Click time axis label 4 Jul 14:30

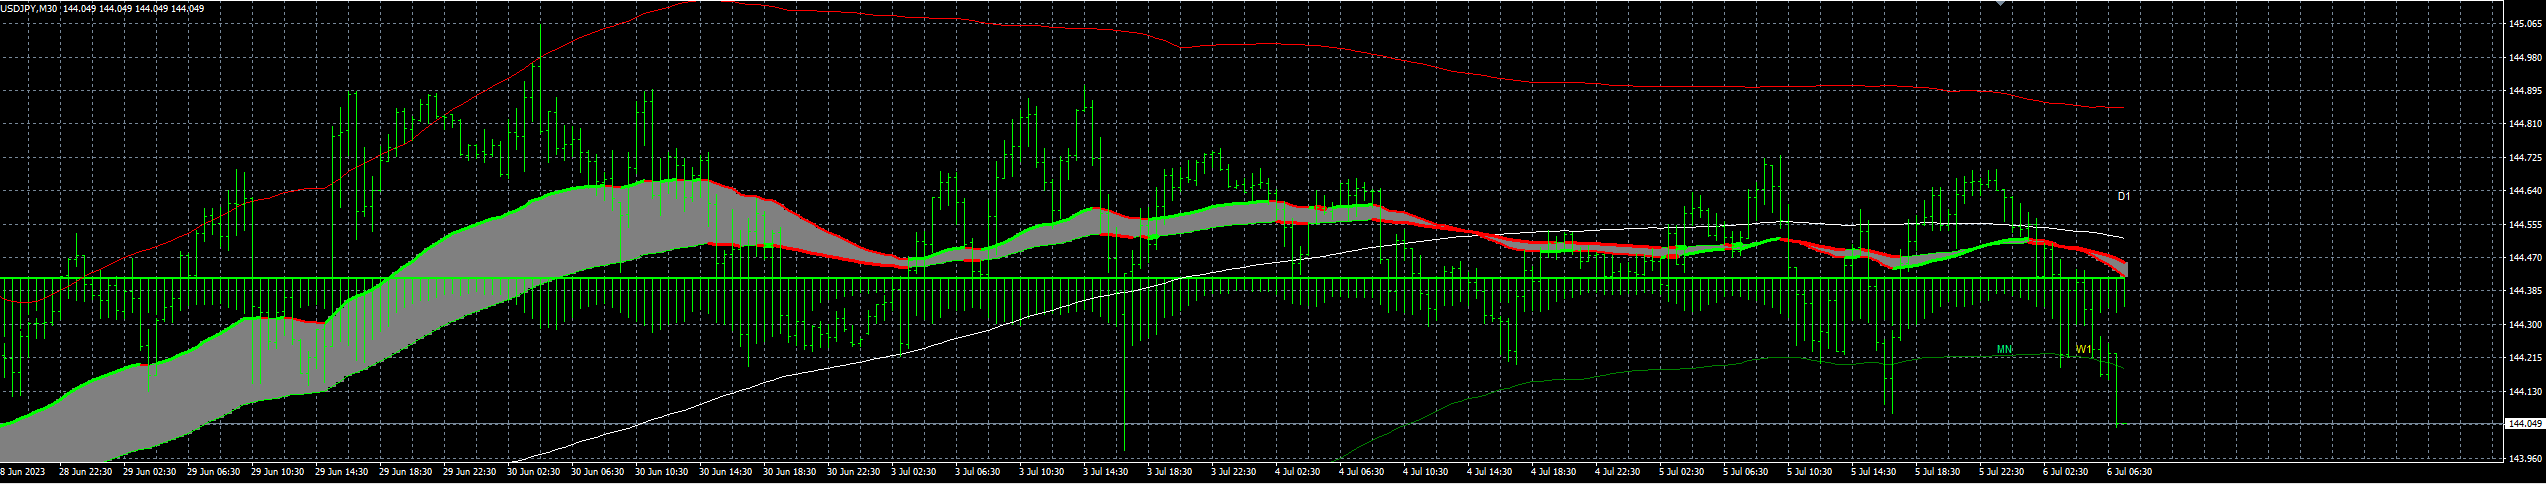point(1490,471)
